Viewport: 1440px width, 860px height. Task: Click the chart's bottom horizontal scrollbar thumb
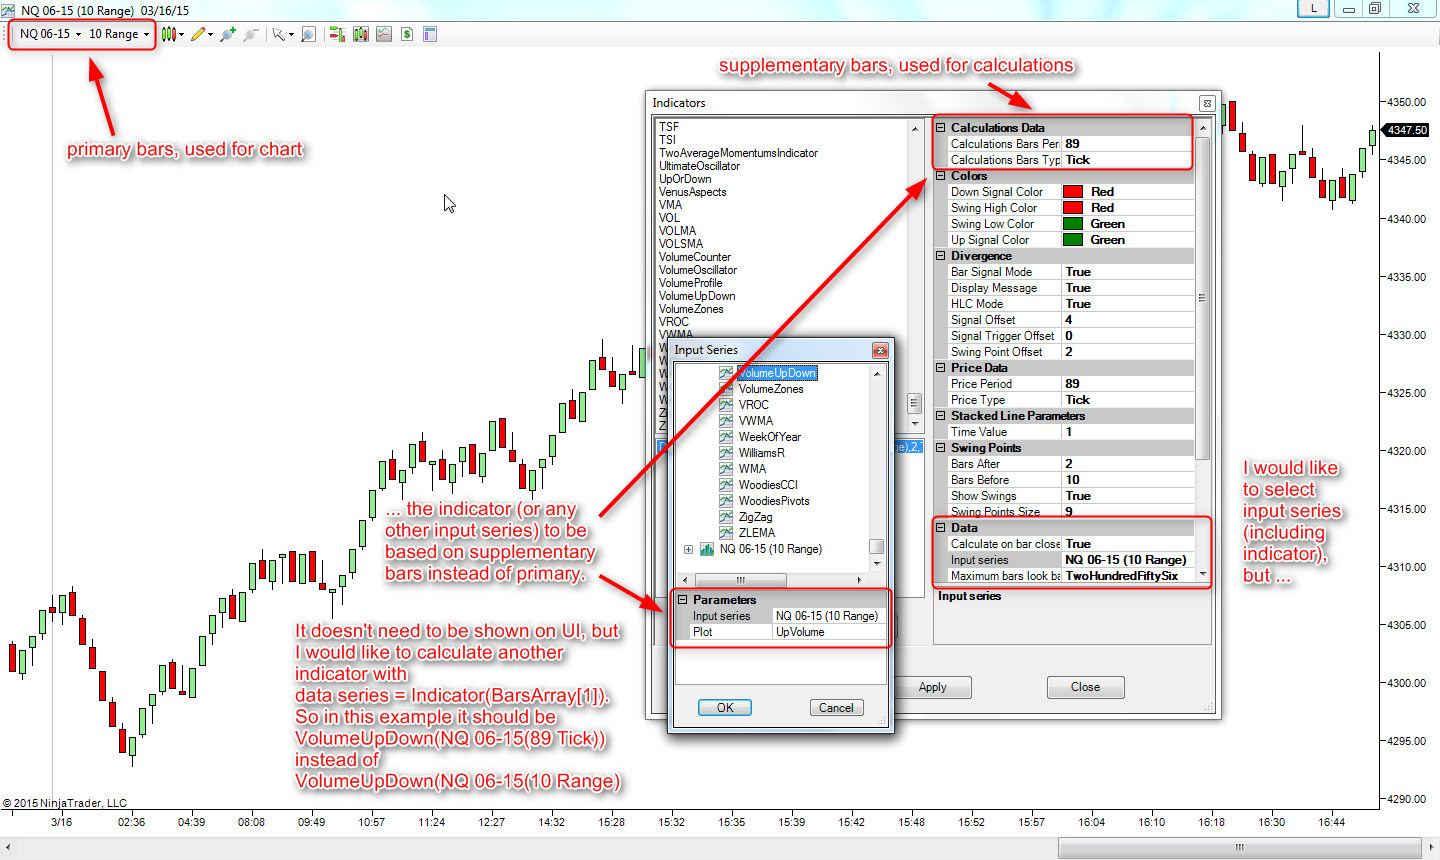tap(1239, 848)
